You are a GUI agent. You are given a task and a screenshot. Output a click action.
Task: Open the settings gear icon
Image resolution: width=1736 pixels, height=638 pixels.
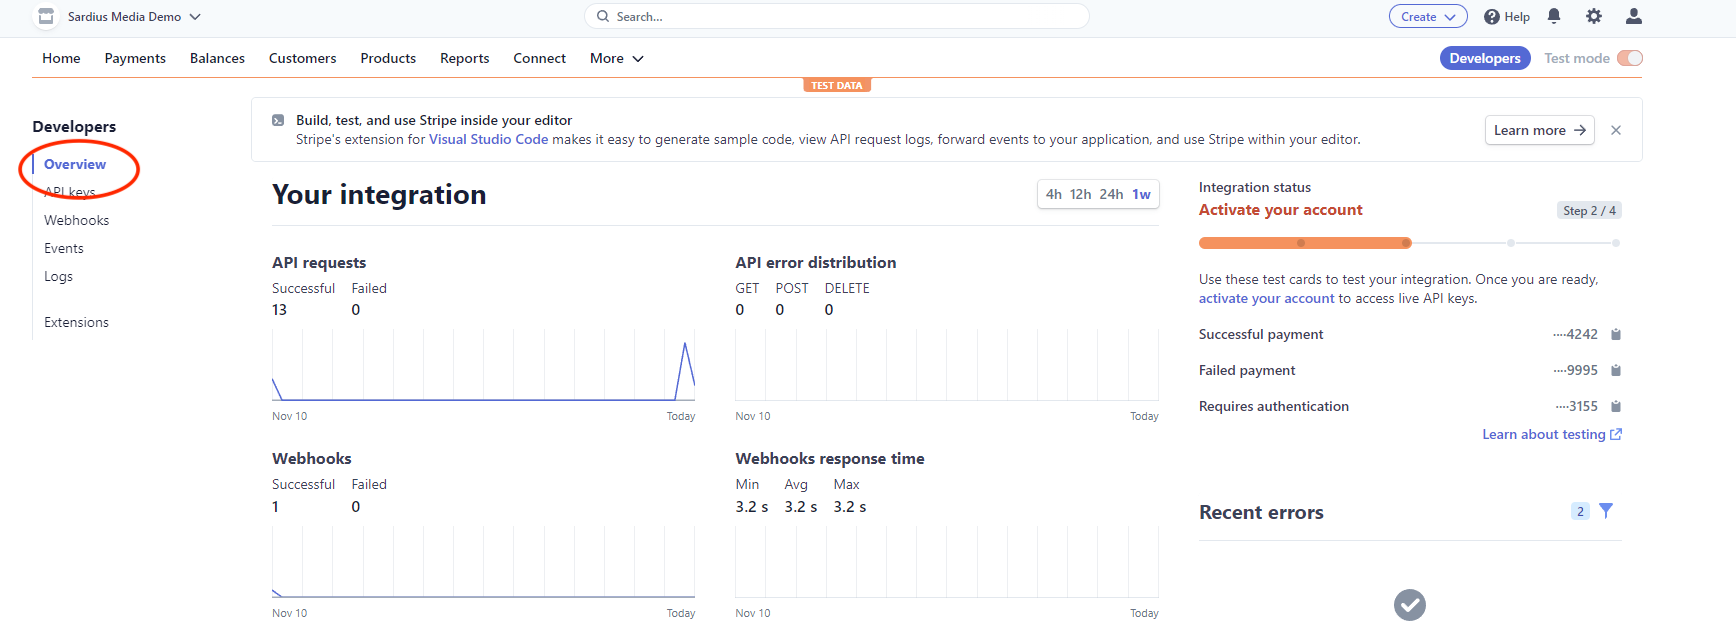point(1594,16)
